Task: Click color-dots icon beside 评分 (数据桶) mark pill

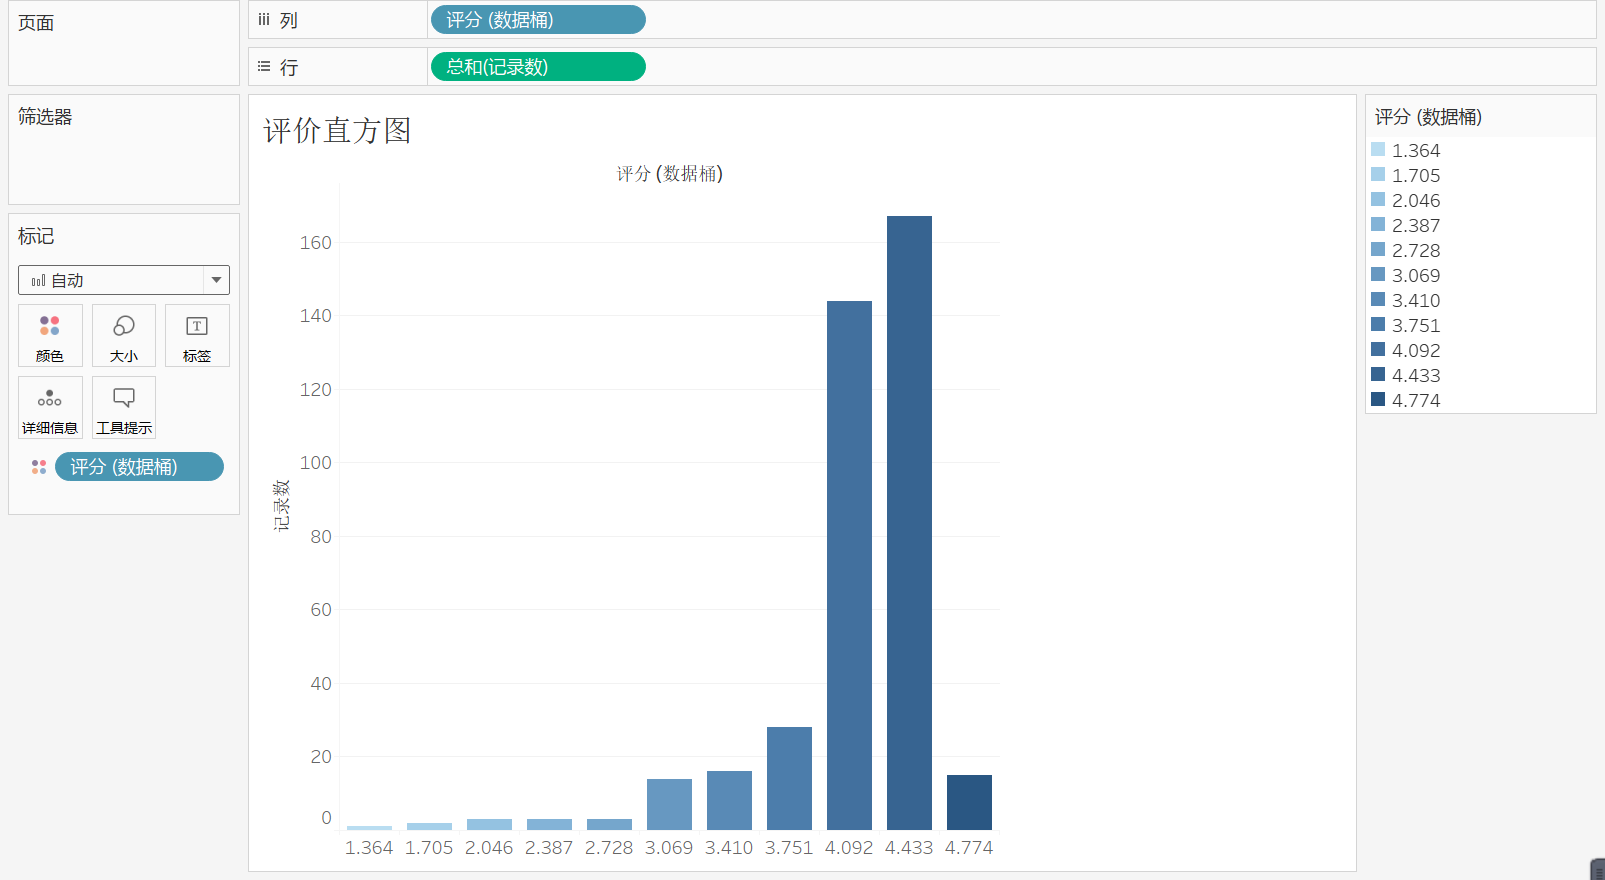Action: click(39, 467)
